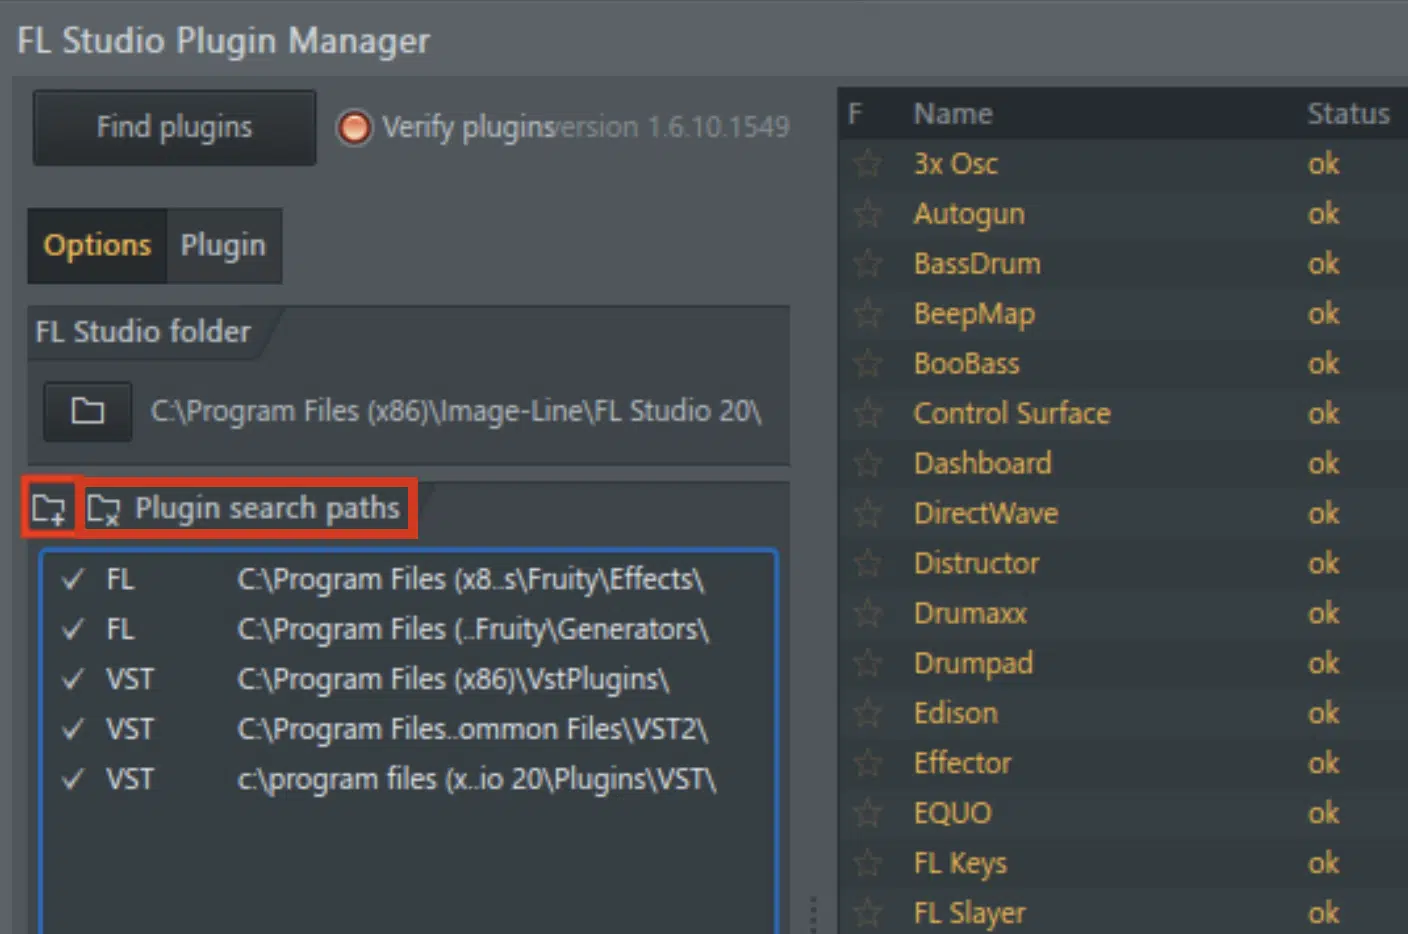Select the 3x Osc plugin name
1408x934 pixels.
click(x=956, y=163)
